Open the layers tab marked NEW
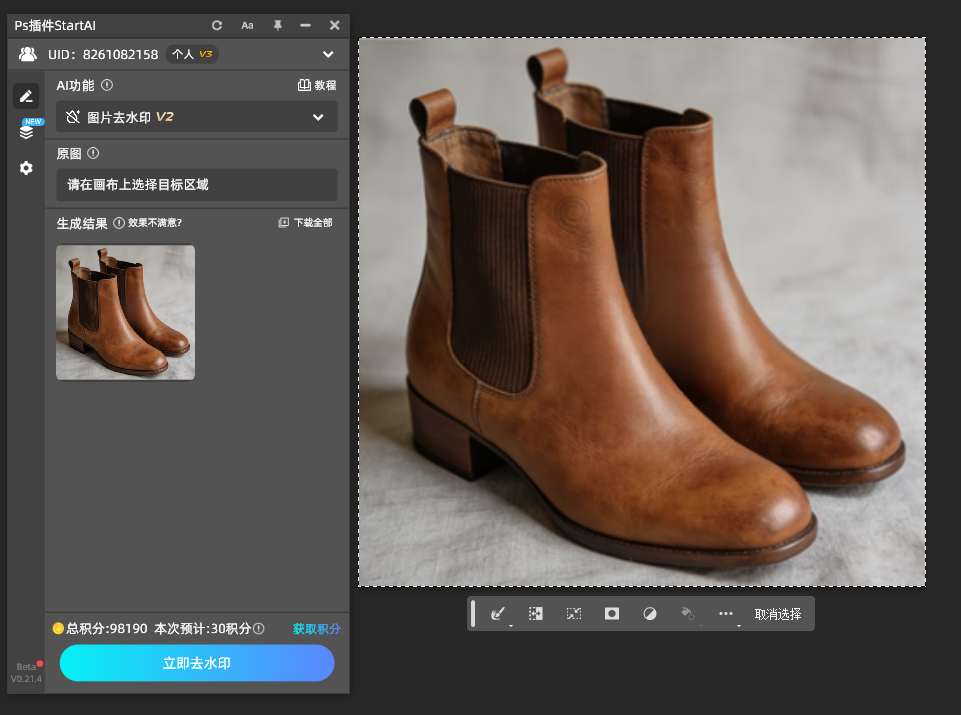Viewport: 961px width, 715px height. [x=26, y=132]
